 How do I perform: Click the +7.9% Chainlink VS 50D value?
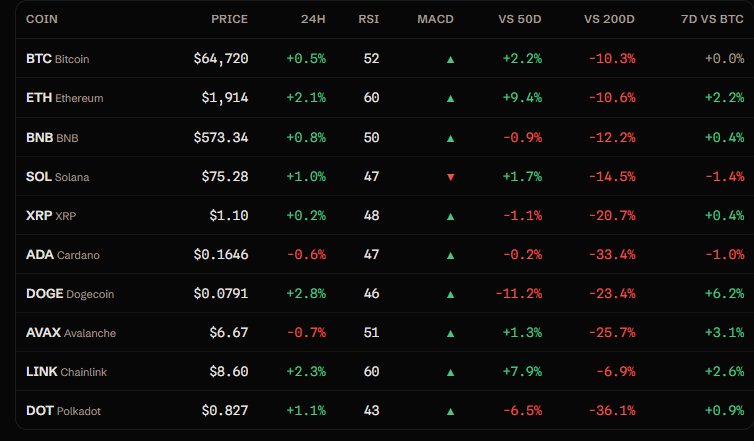(x=522, y=371)
